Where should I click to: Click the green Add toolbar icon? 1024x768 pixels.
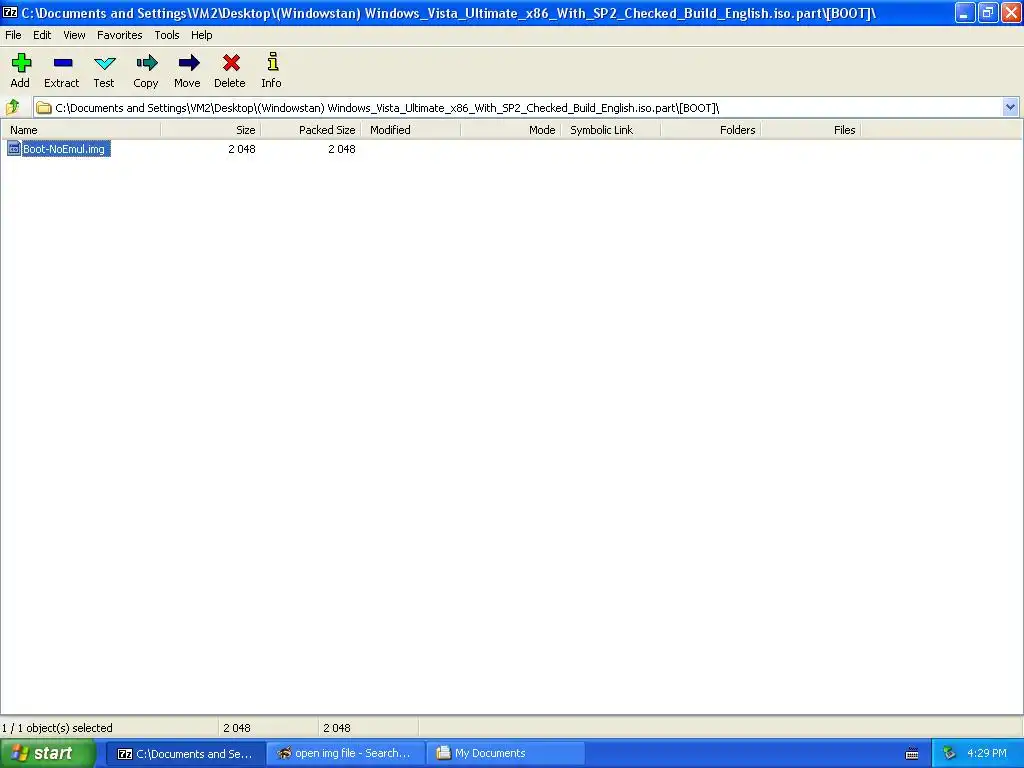pyautogui.click(x=21, y=63)
